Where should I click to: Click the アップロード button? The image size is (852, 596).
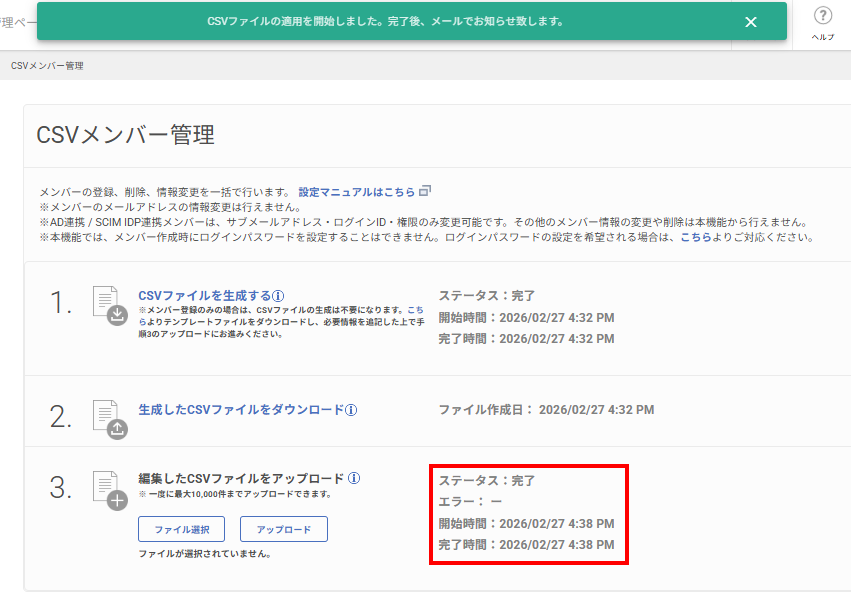click(x=284, y=529)
